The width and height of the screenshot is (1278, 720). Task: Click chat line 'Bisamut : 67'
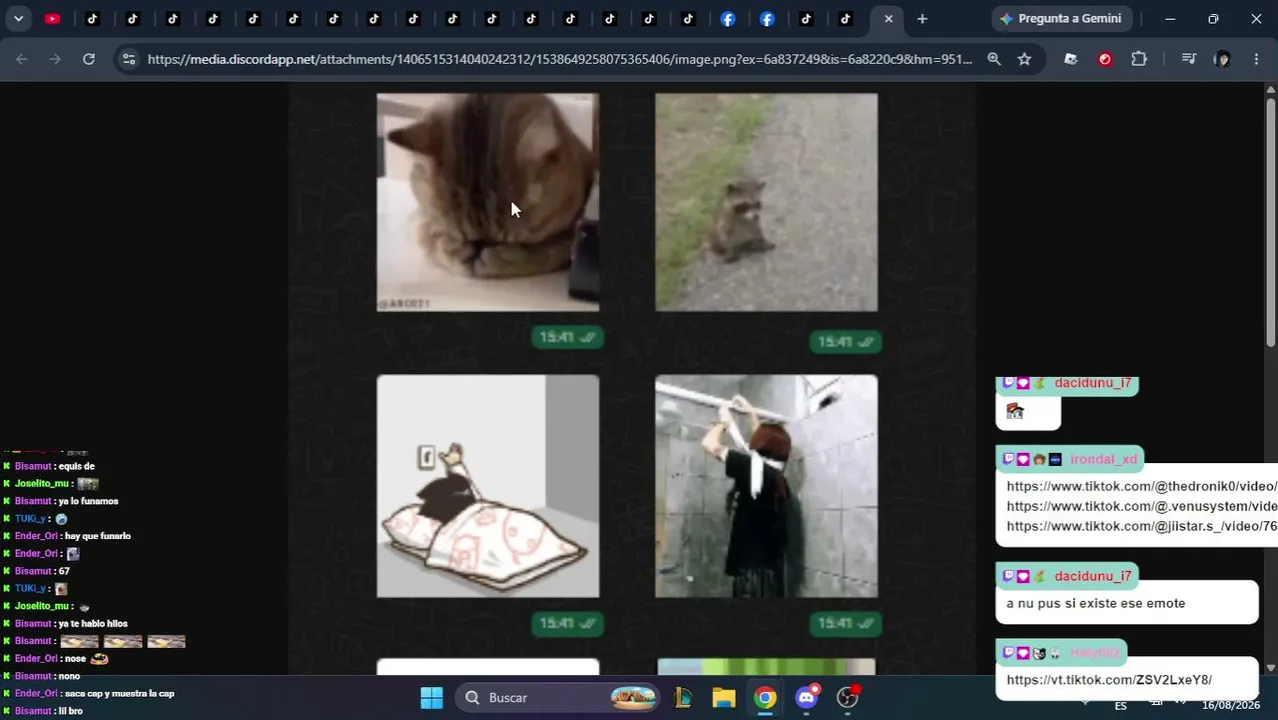pos(37,571)
